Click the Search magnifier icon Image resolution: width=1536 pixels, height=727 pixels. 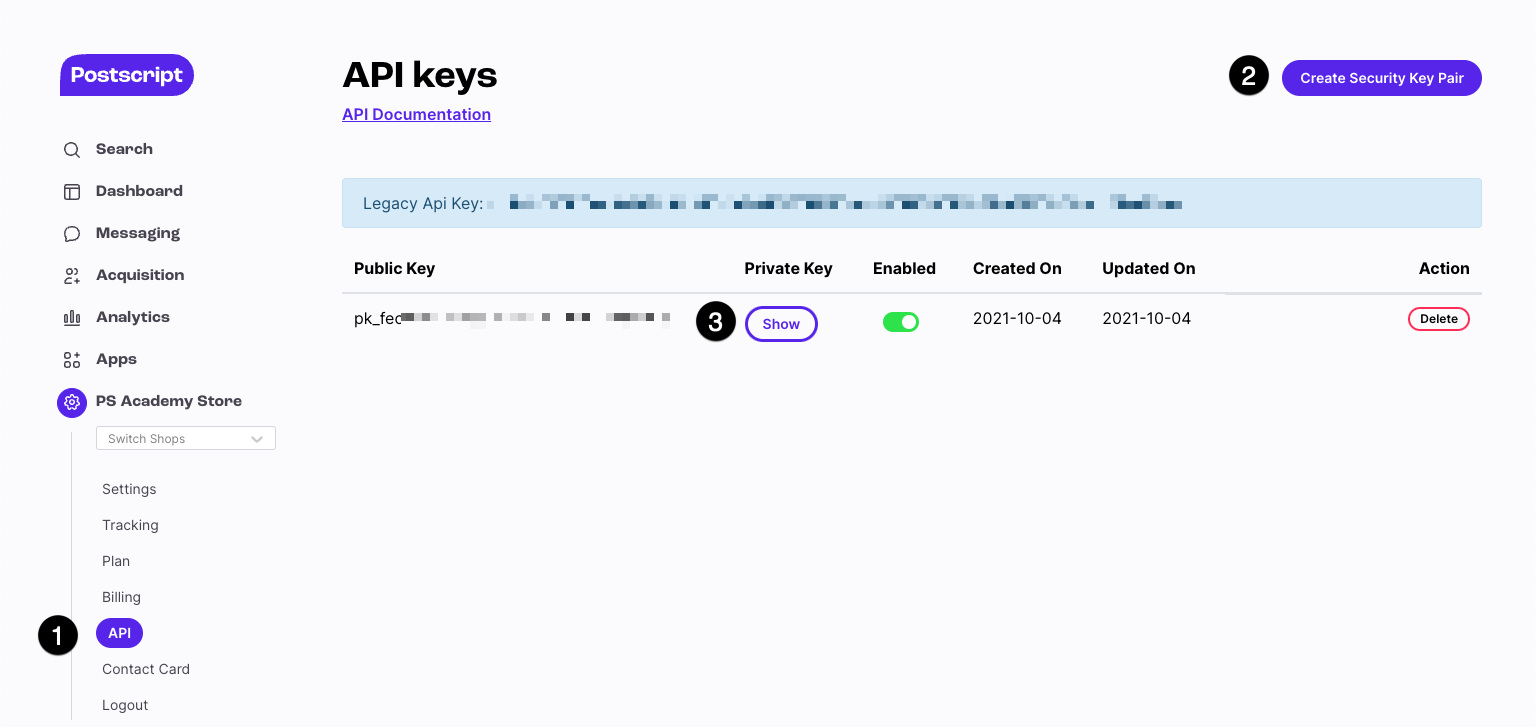point(72,150)
